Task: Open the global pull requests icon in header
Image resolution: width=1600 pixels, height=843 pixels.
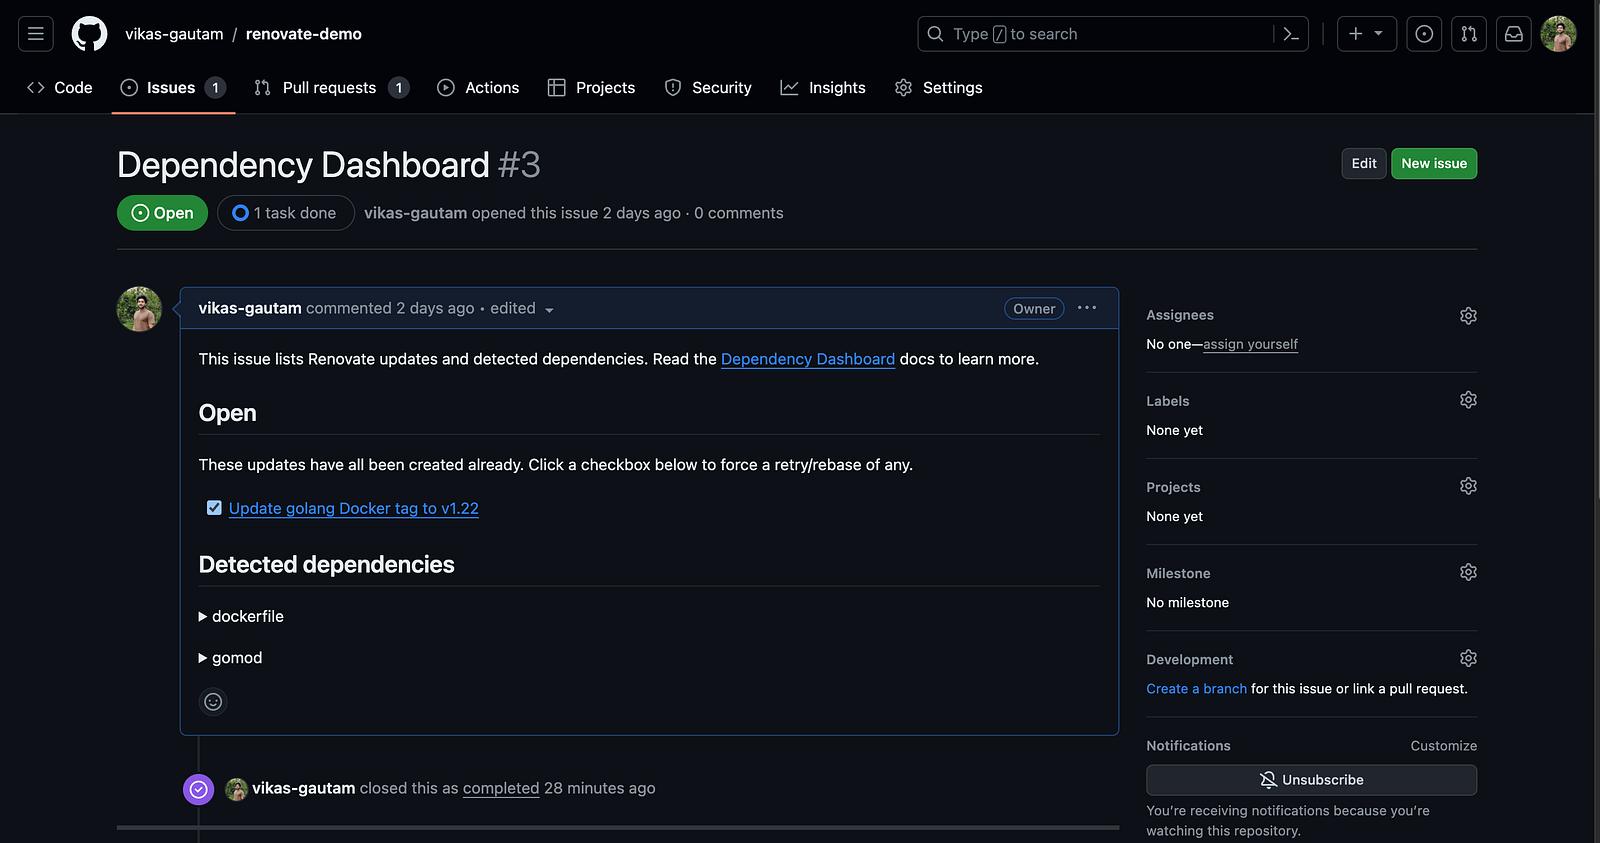Action: tap(1469, 34)
